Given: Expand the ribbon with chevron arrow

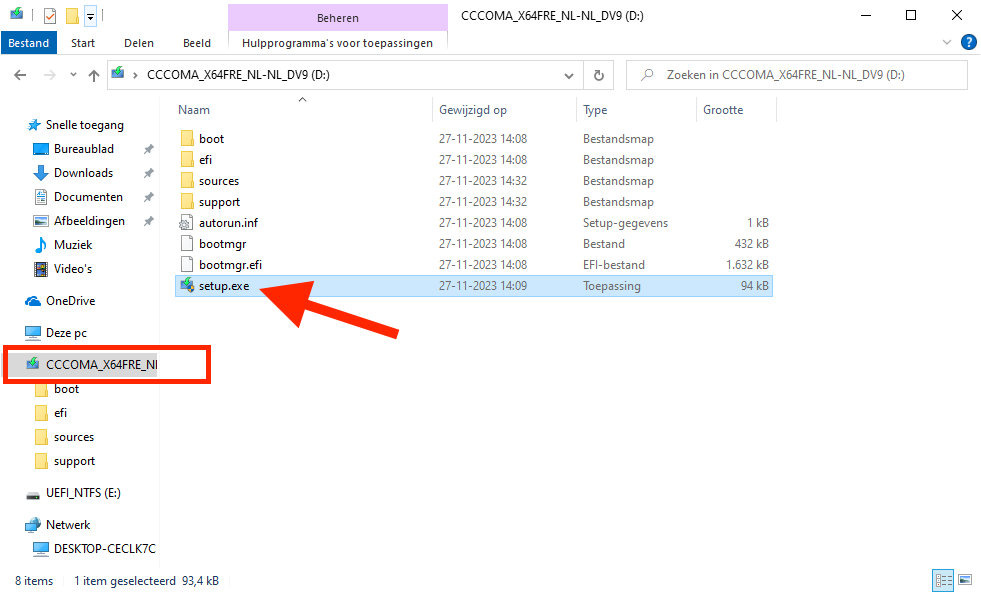Looking at the screenshot, I should [x=948, y=43].
